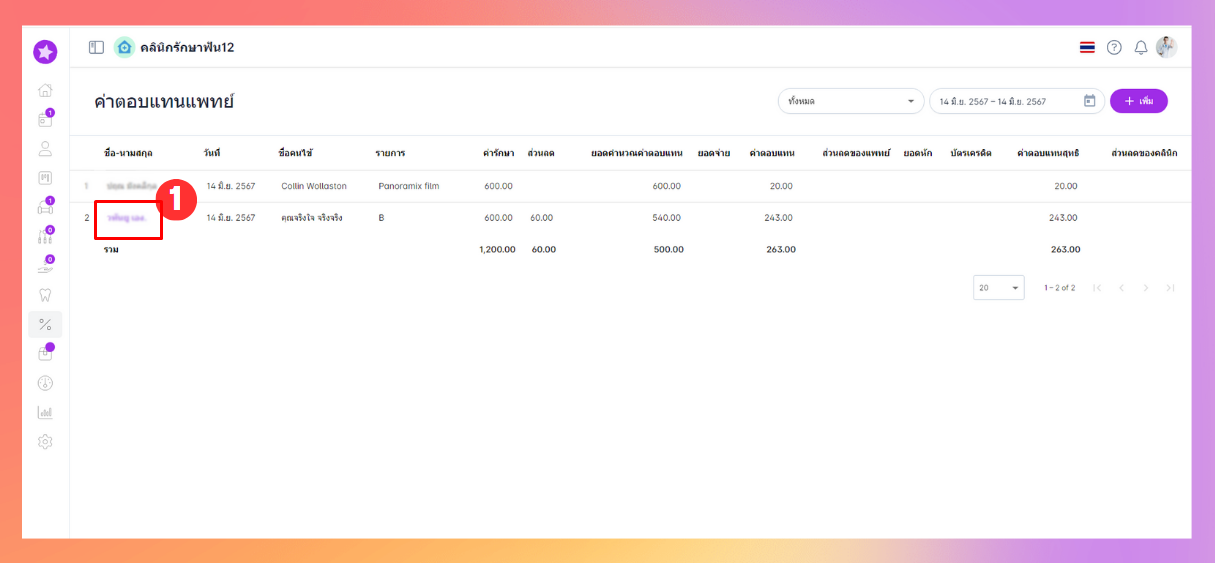Open the notifications bell
The width and height of the screenshot is (1215, 563).
[1140, 47]
